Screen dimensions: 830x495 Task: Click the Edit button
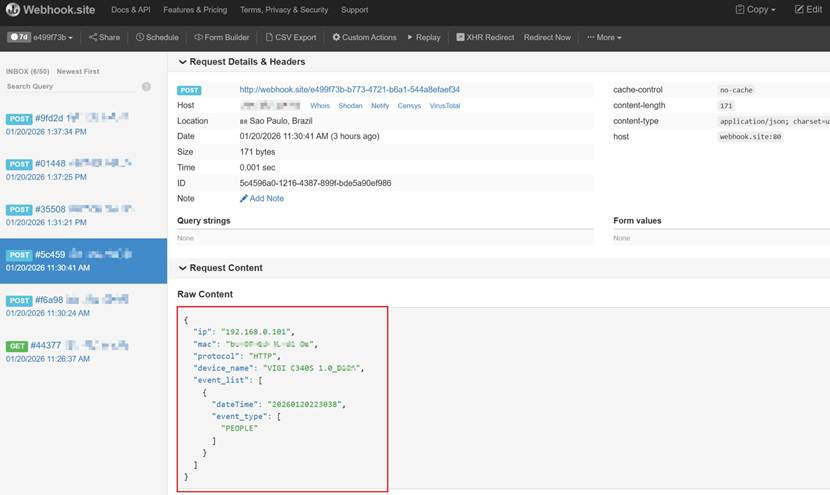click(x=808, y=10)
